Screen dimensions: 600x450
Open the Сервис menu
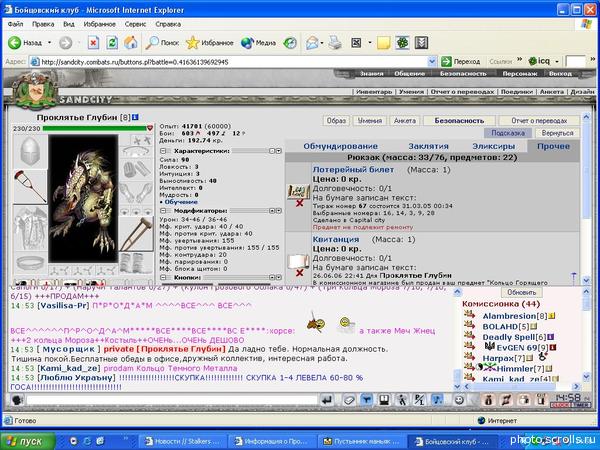point(135,24)
